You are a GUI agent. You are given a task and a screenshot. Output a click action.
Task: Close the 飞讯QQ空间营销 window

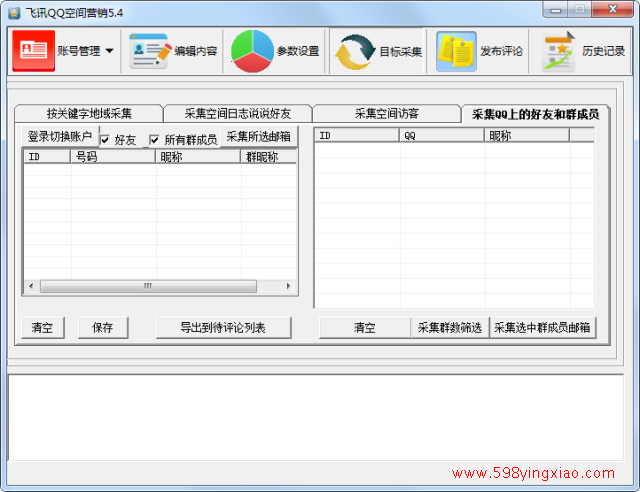[613, 9]
